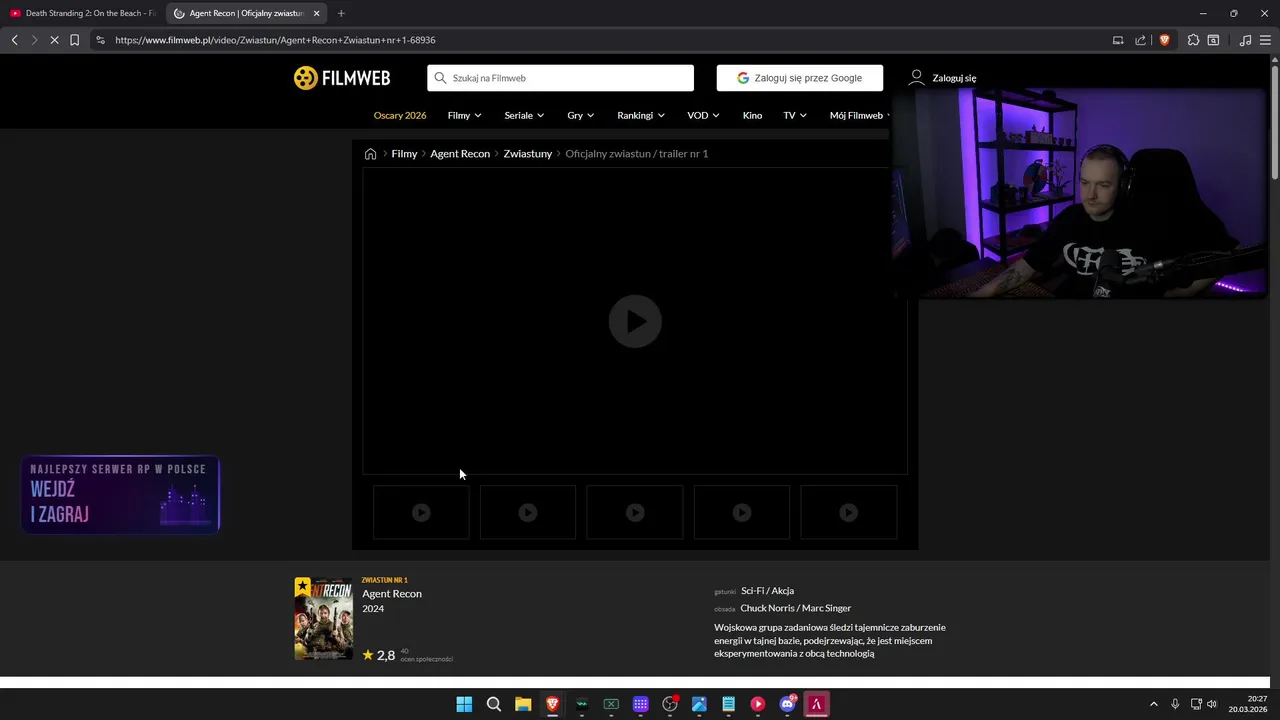Expand the VOD dropdown menu

(703, 115)
